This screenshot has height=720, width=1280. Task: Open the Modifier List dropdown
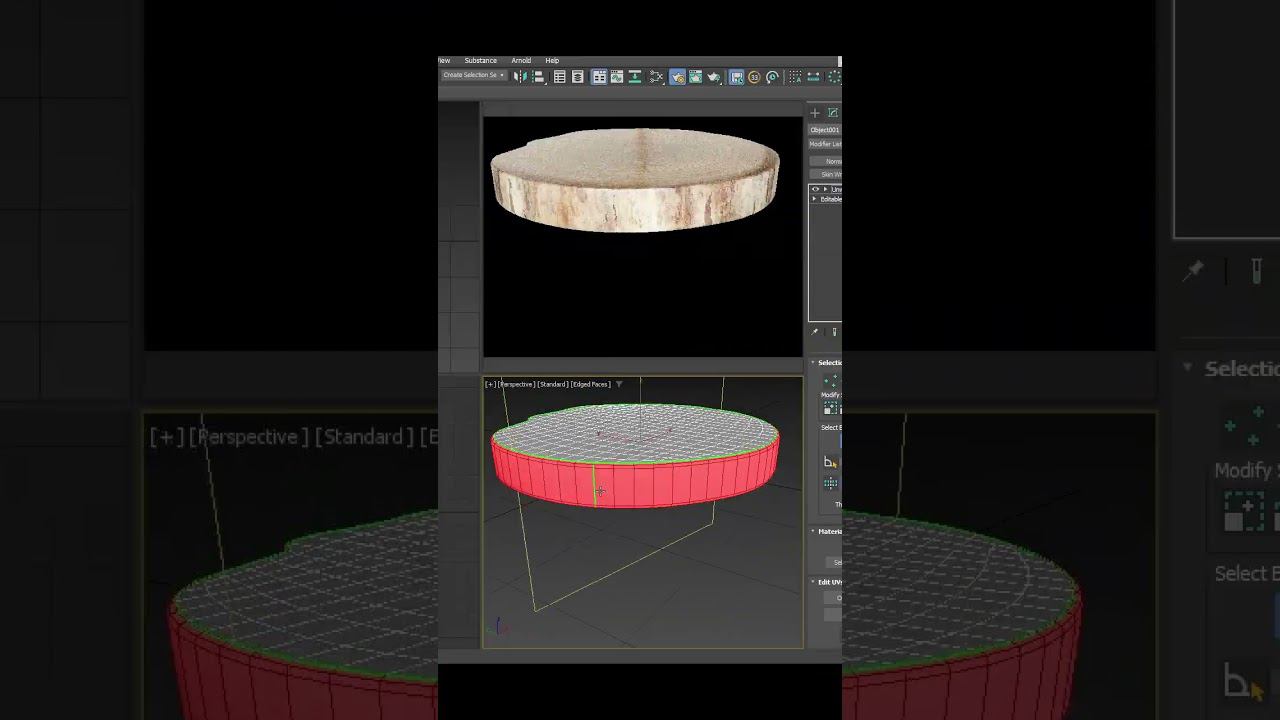tap(825, 144)
